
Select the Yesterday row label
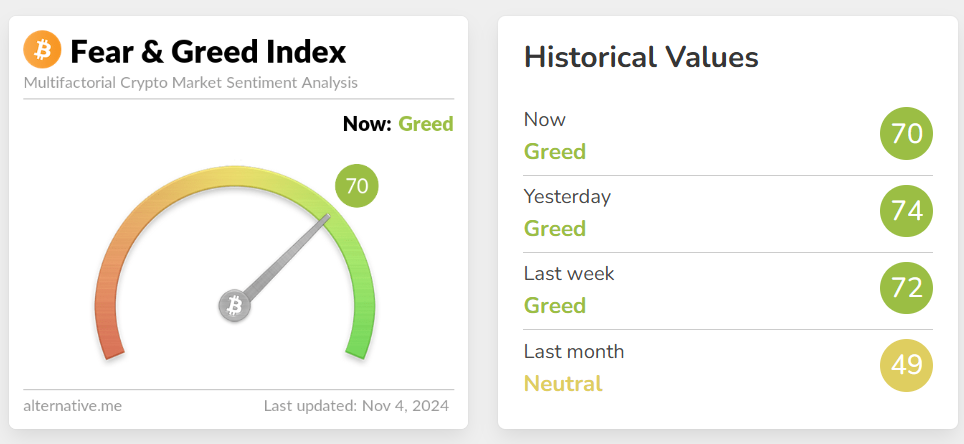tap(567, 196)
